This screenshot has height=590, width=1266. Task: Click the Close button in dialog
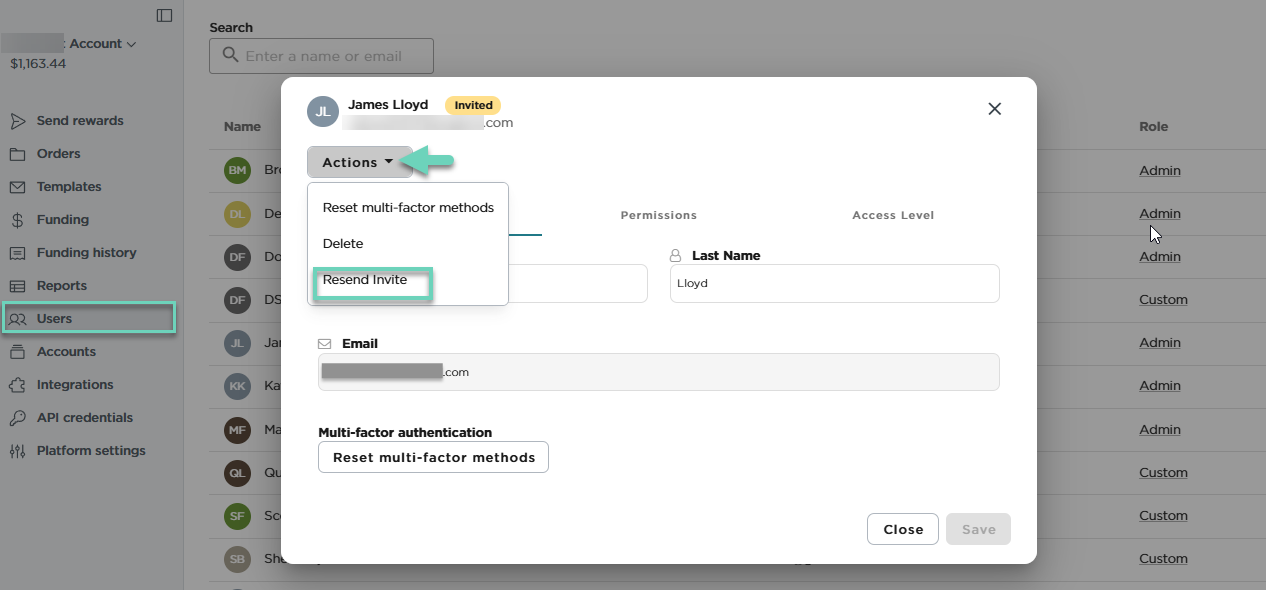pyautogui.click(x=903, y=529)
